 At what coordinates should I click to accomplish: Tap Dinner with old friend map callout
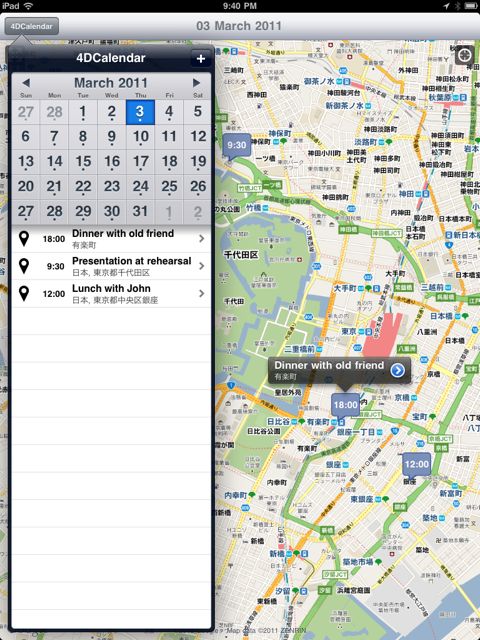(x=339, y=370)
